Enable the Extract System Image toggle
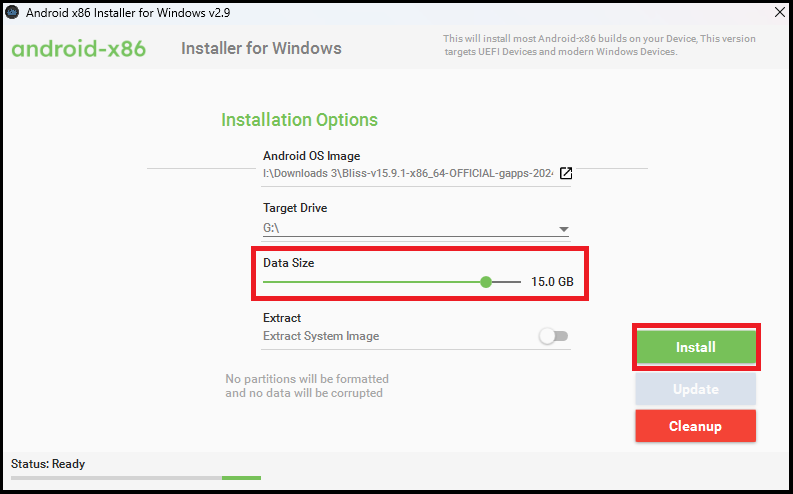The width and height of the screenshot is (793, 494). pyautogui.click(x=553, y=336)
